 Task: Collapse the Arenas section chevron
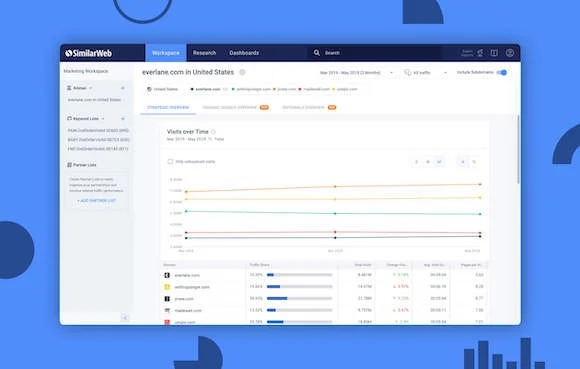[91, 88]
